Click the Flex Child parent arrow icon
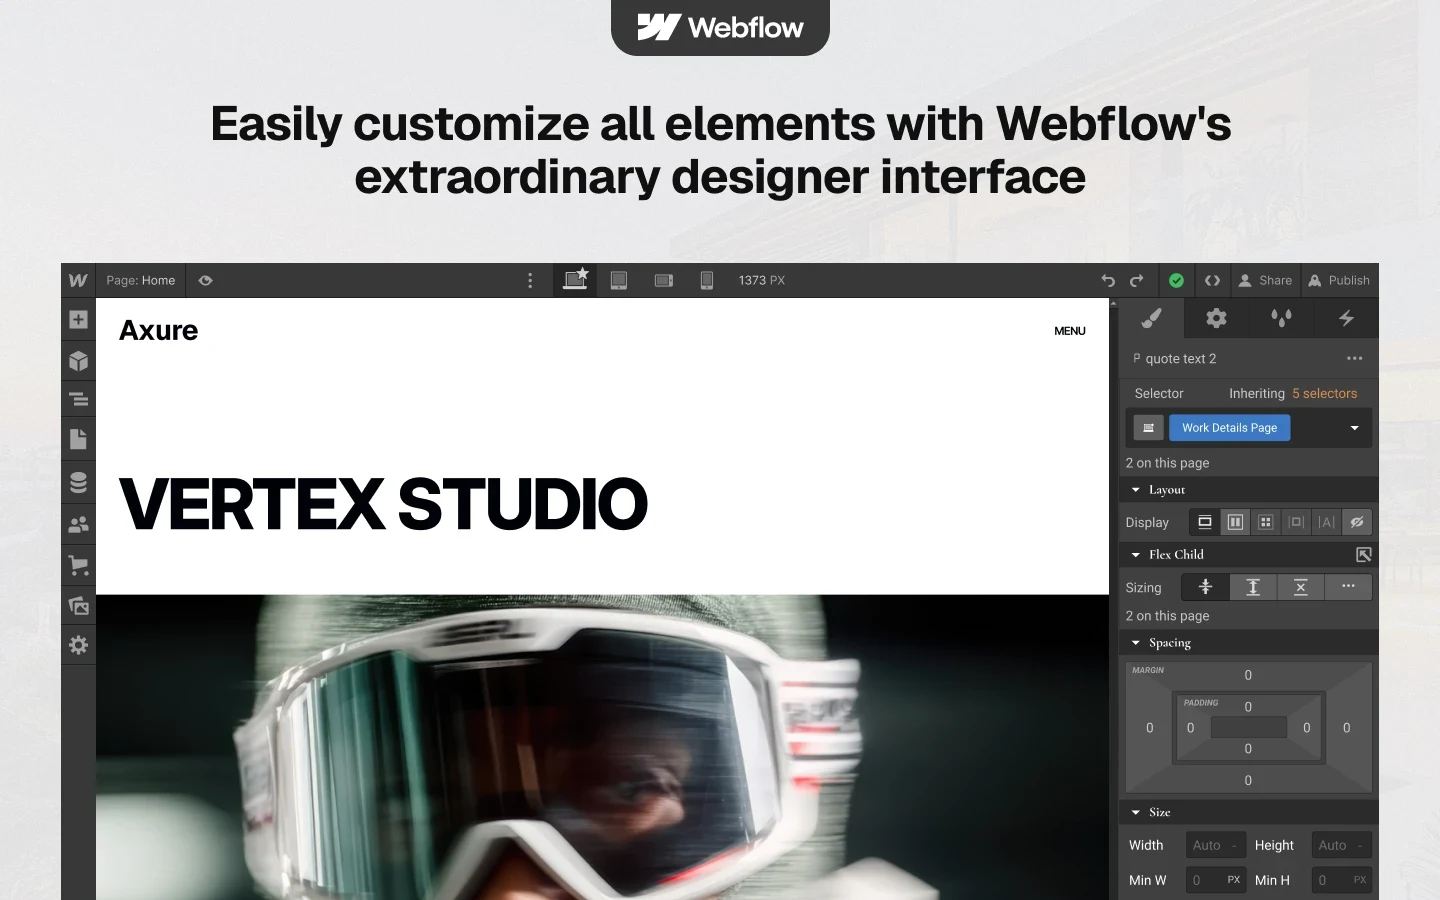 (1363, 555)
